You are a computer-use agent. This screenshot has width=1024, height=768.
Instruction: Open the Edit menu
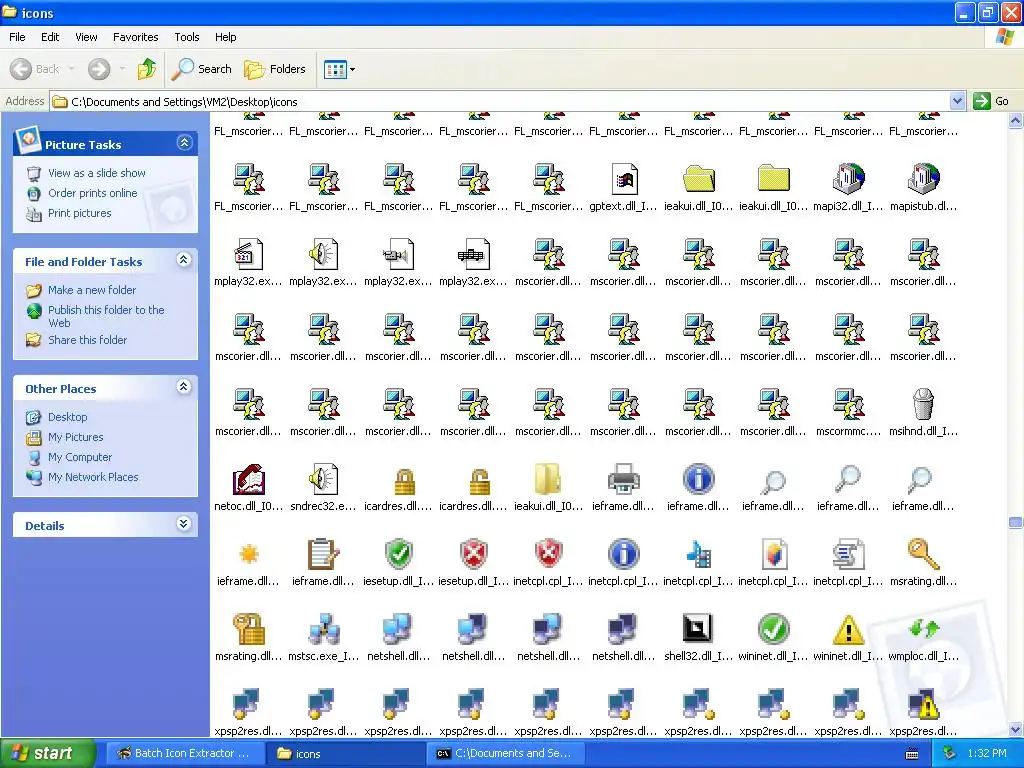(x=50, y=37)
